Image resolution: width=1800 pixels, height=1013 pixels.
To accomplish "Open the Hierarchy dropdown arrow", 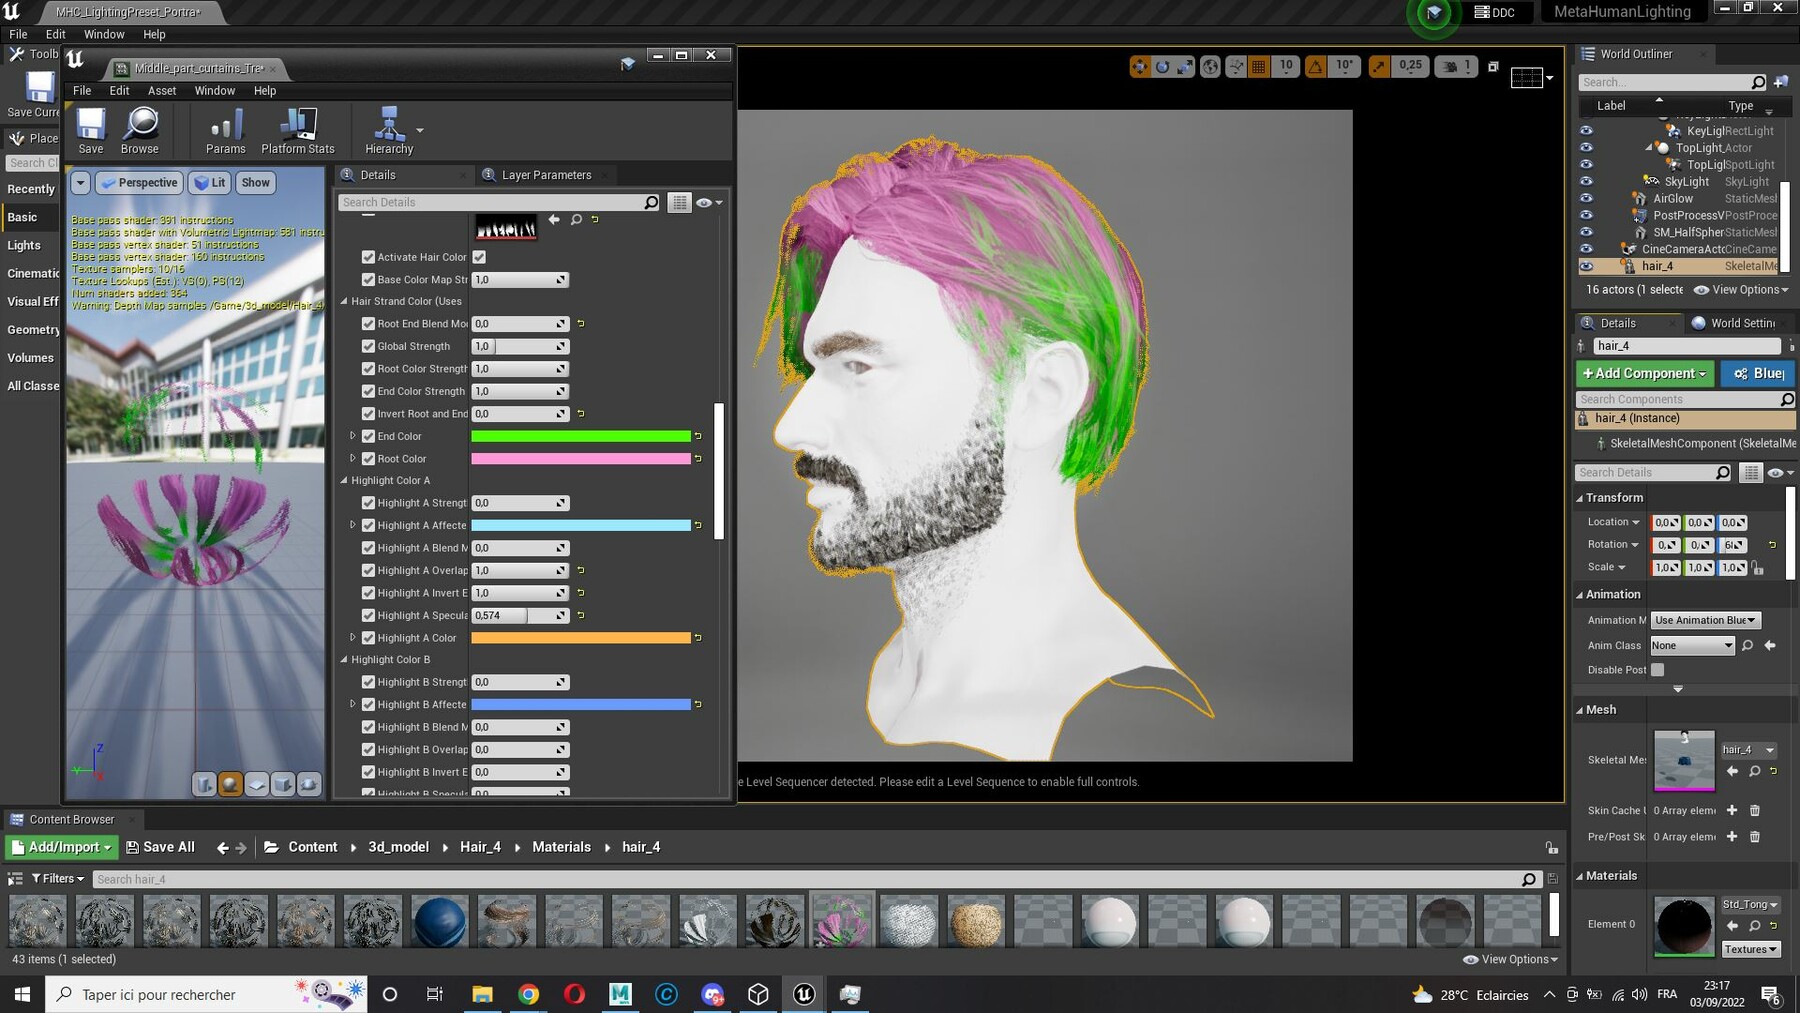I will (420, 130).
